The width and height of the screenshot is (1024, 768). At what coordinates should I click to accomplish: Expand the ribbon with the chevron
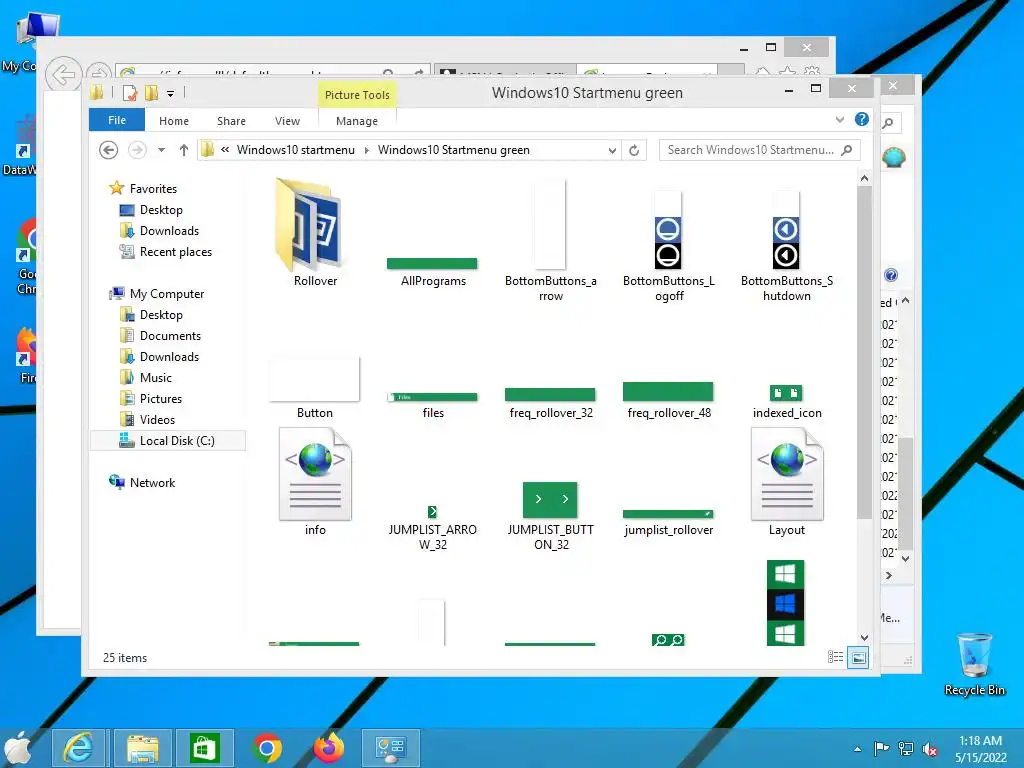(x=840, y=120)
